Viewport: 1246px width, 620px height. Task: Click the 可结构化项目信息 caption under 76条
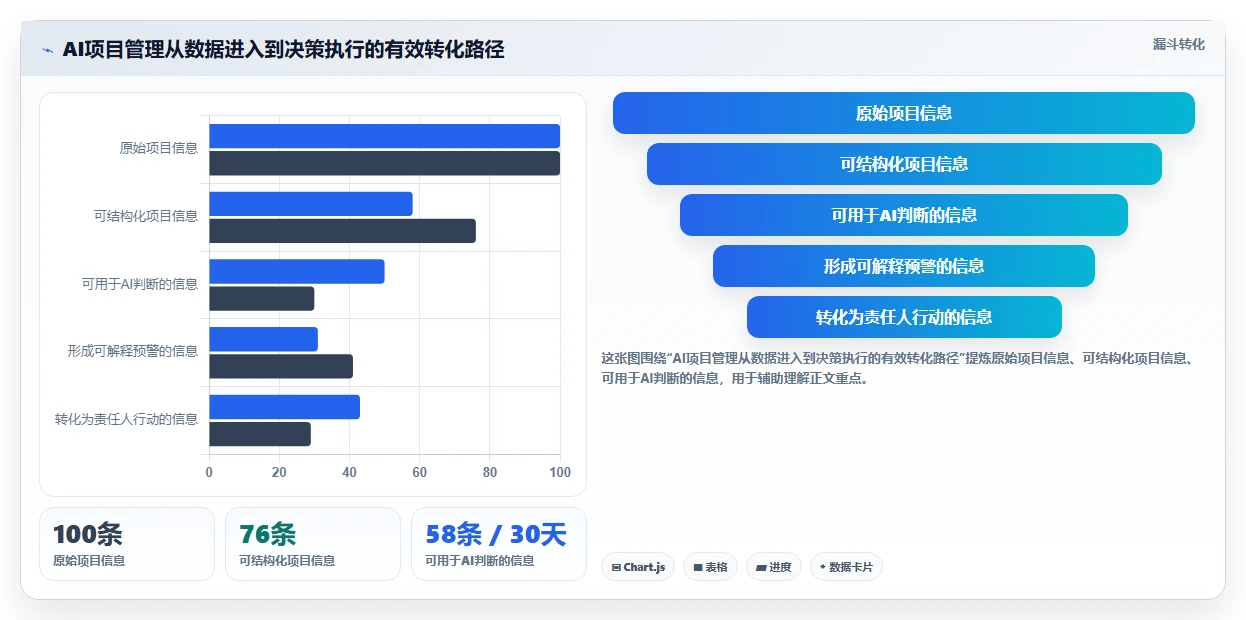(287, 561)
